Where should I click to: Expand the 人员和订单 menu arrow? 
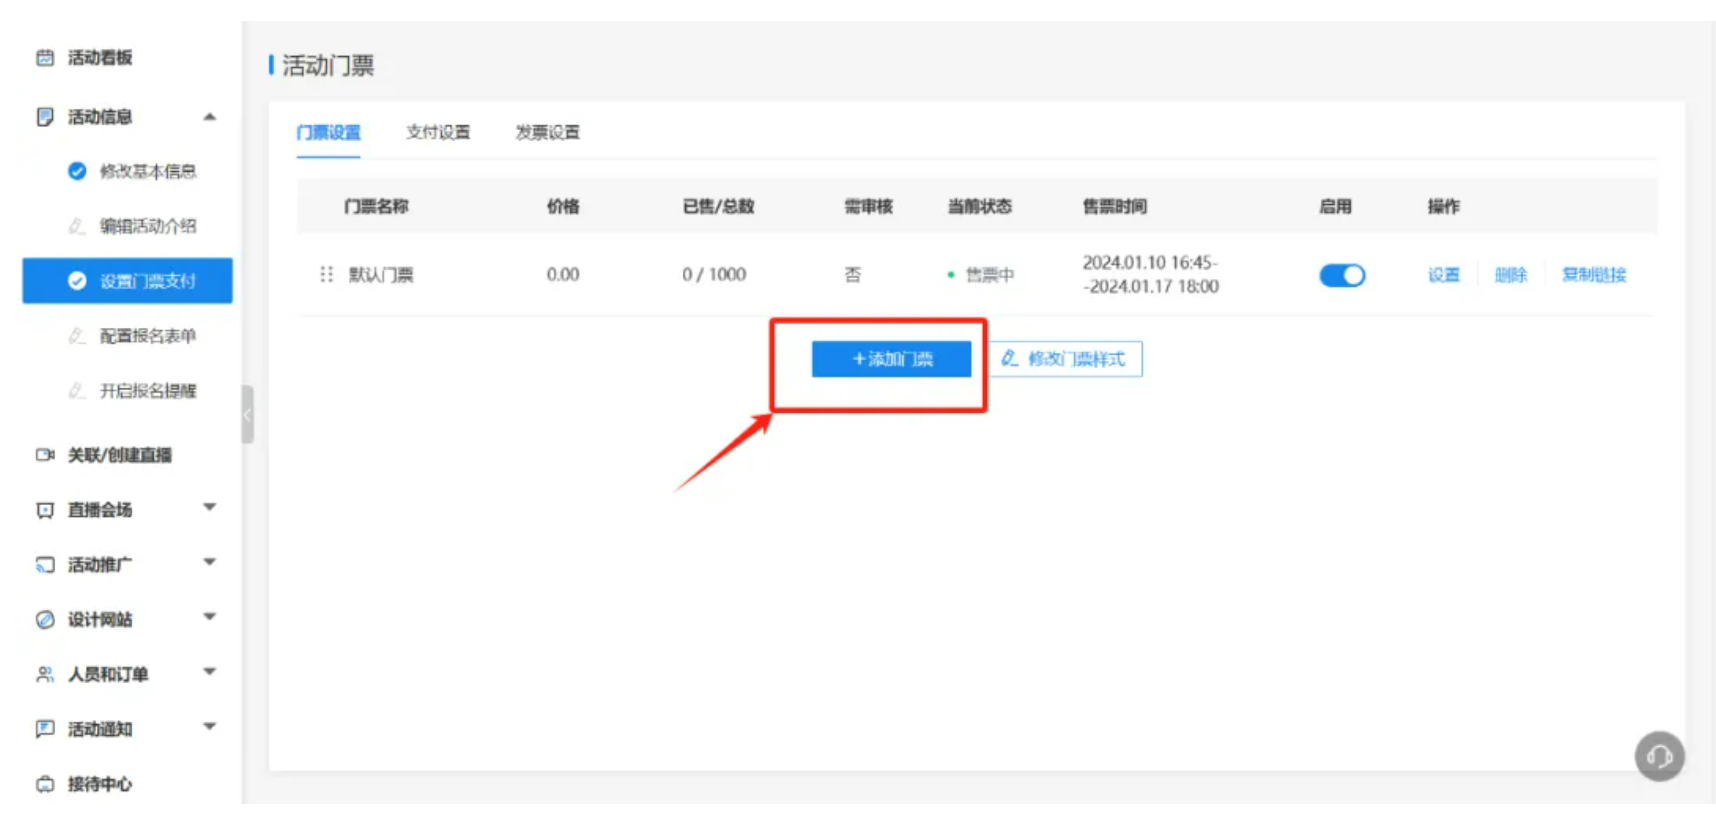210,671
